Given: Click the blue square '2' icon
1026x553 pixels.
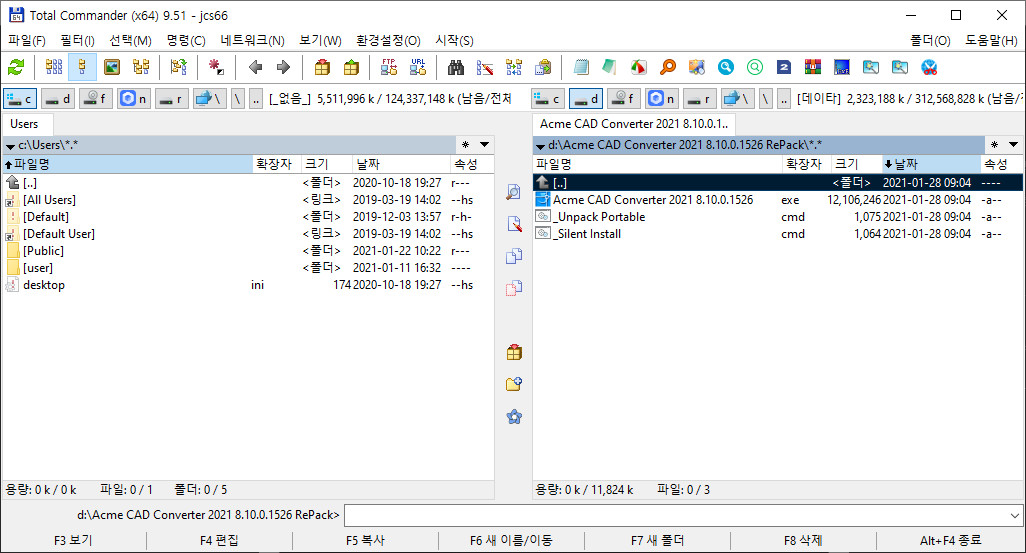Looking at the screenshot, I should 784,67.
